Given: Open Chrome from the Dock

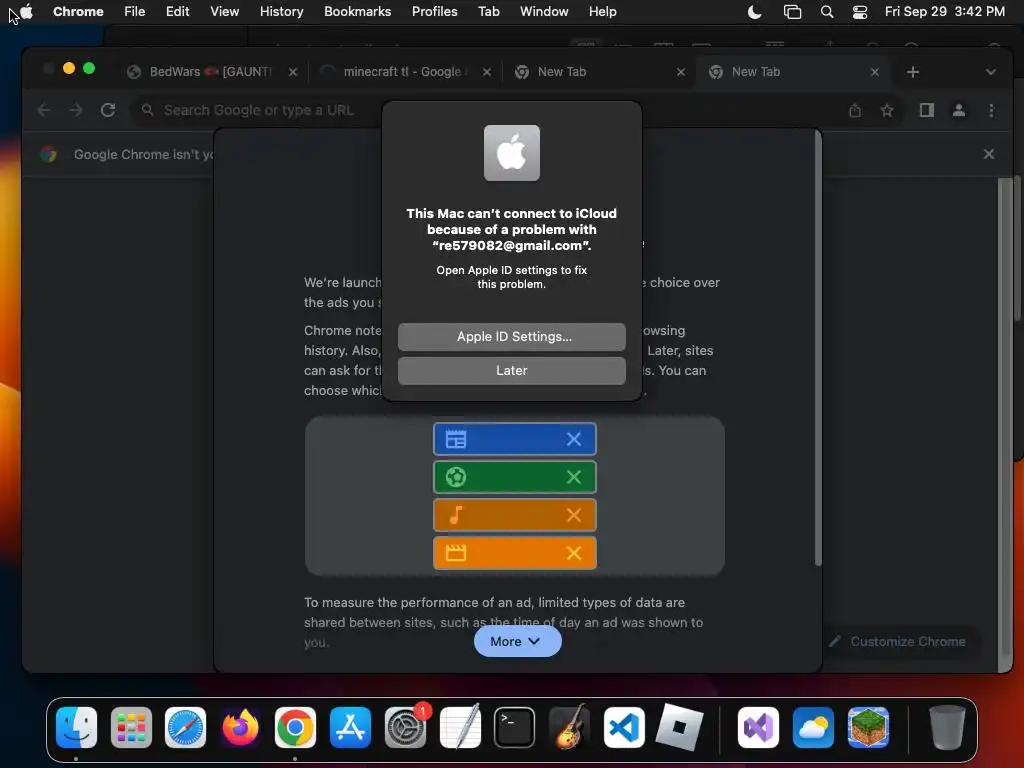Looking at the screenshot, I should click(x=295, y=726).
